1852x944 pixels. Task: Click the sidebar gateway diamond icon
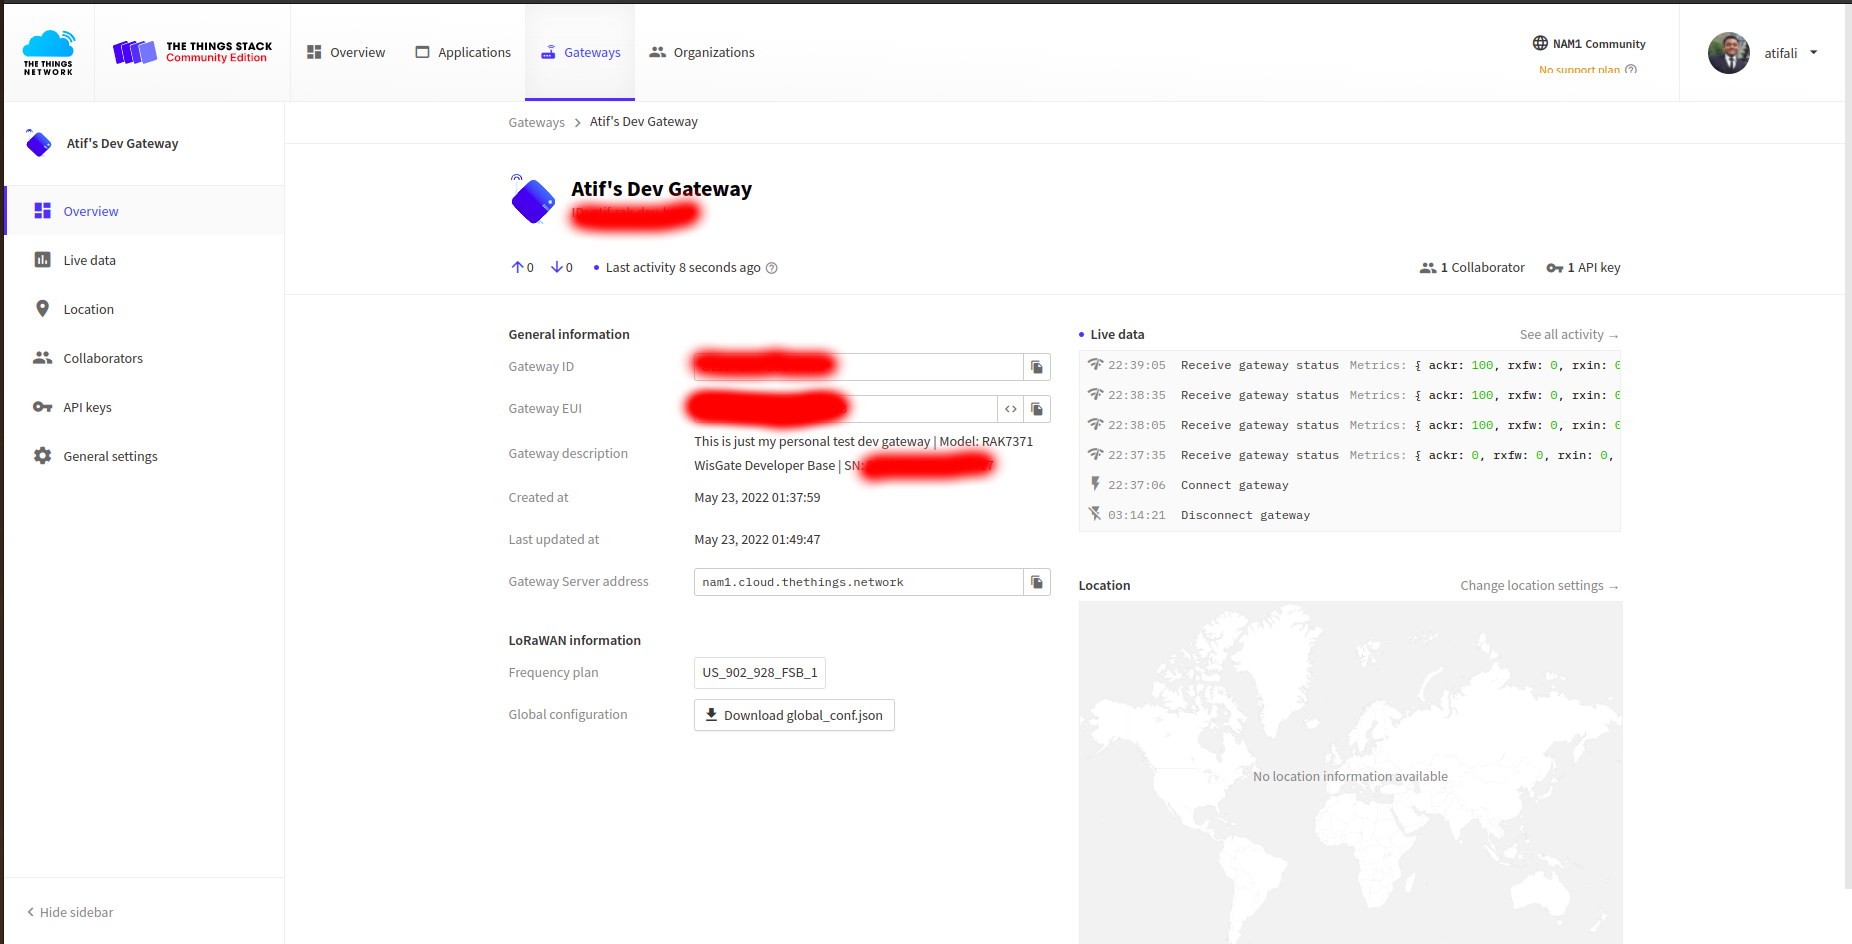pos(38,143)
